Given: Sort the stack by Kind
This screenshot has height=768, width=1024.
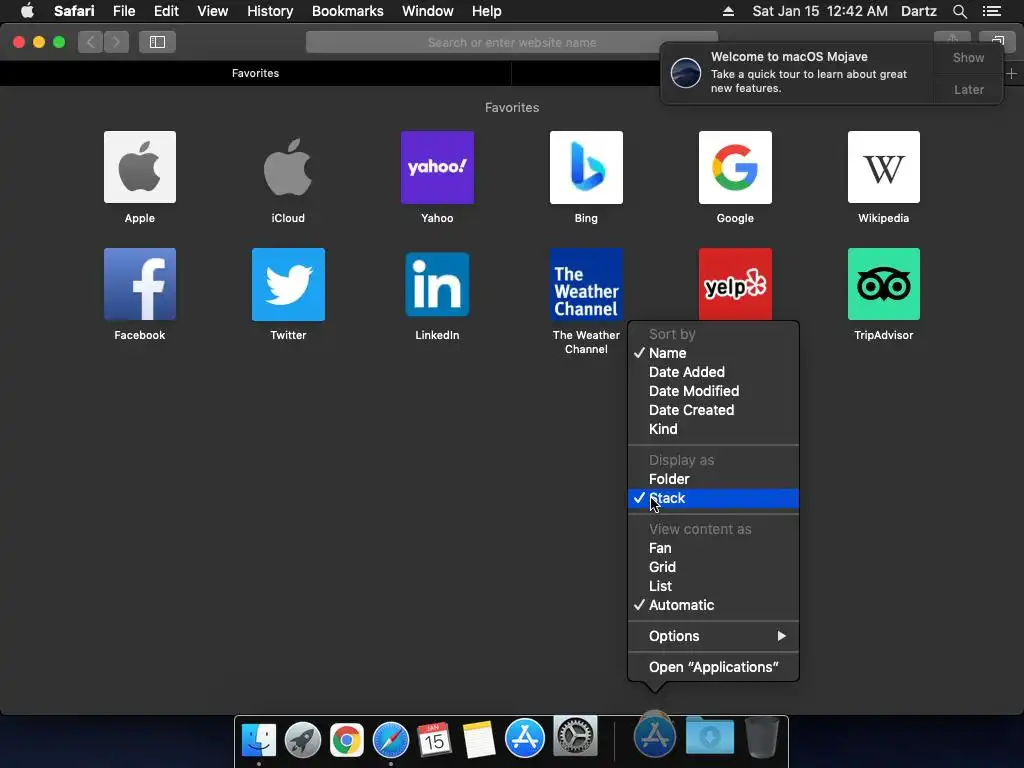Looking at the screenshot, I should [x=713, y=429].
